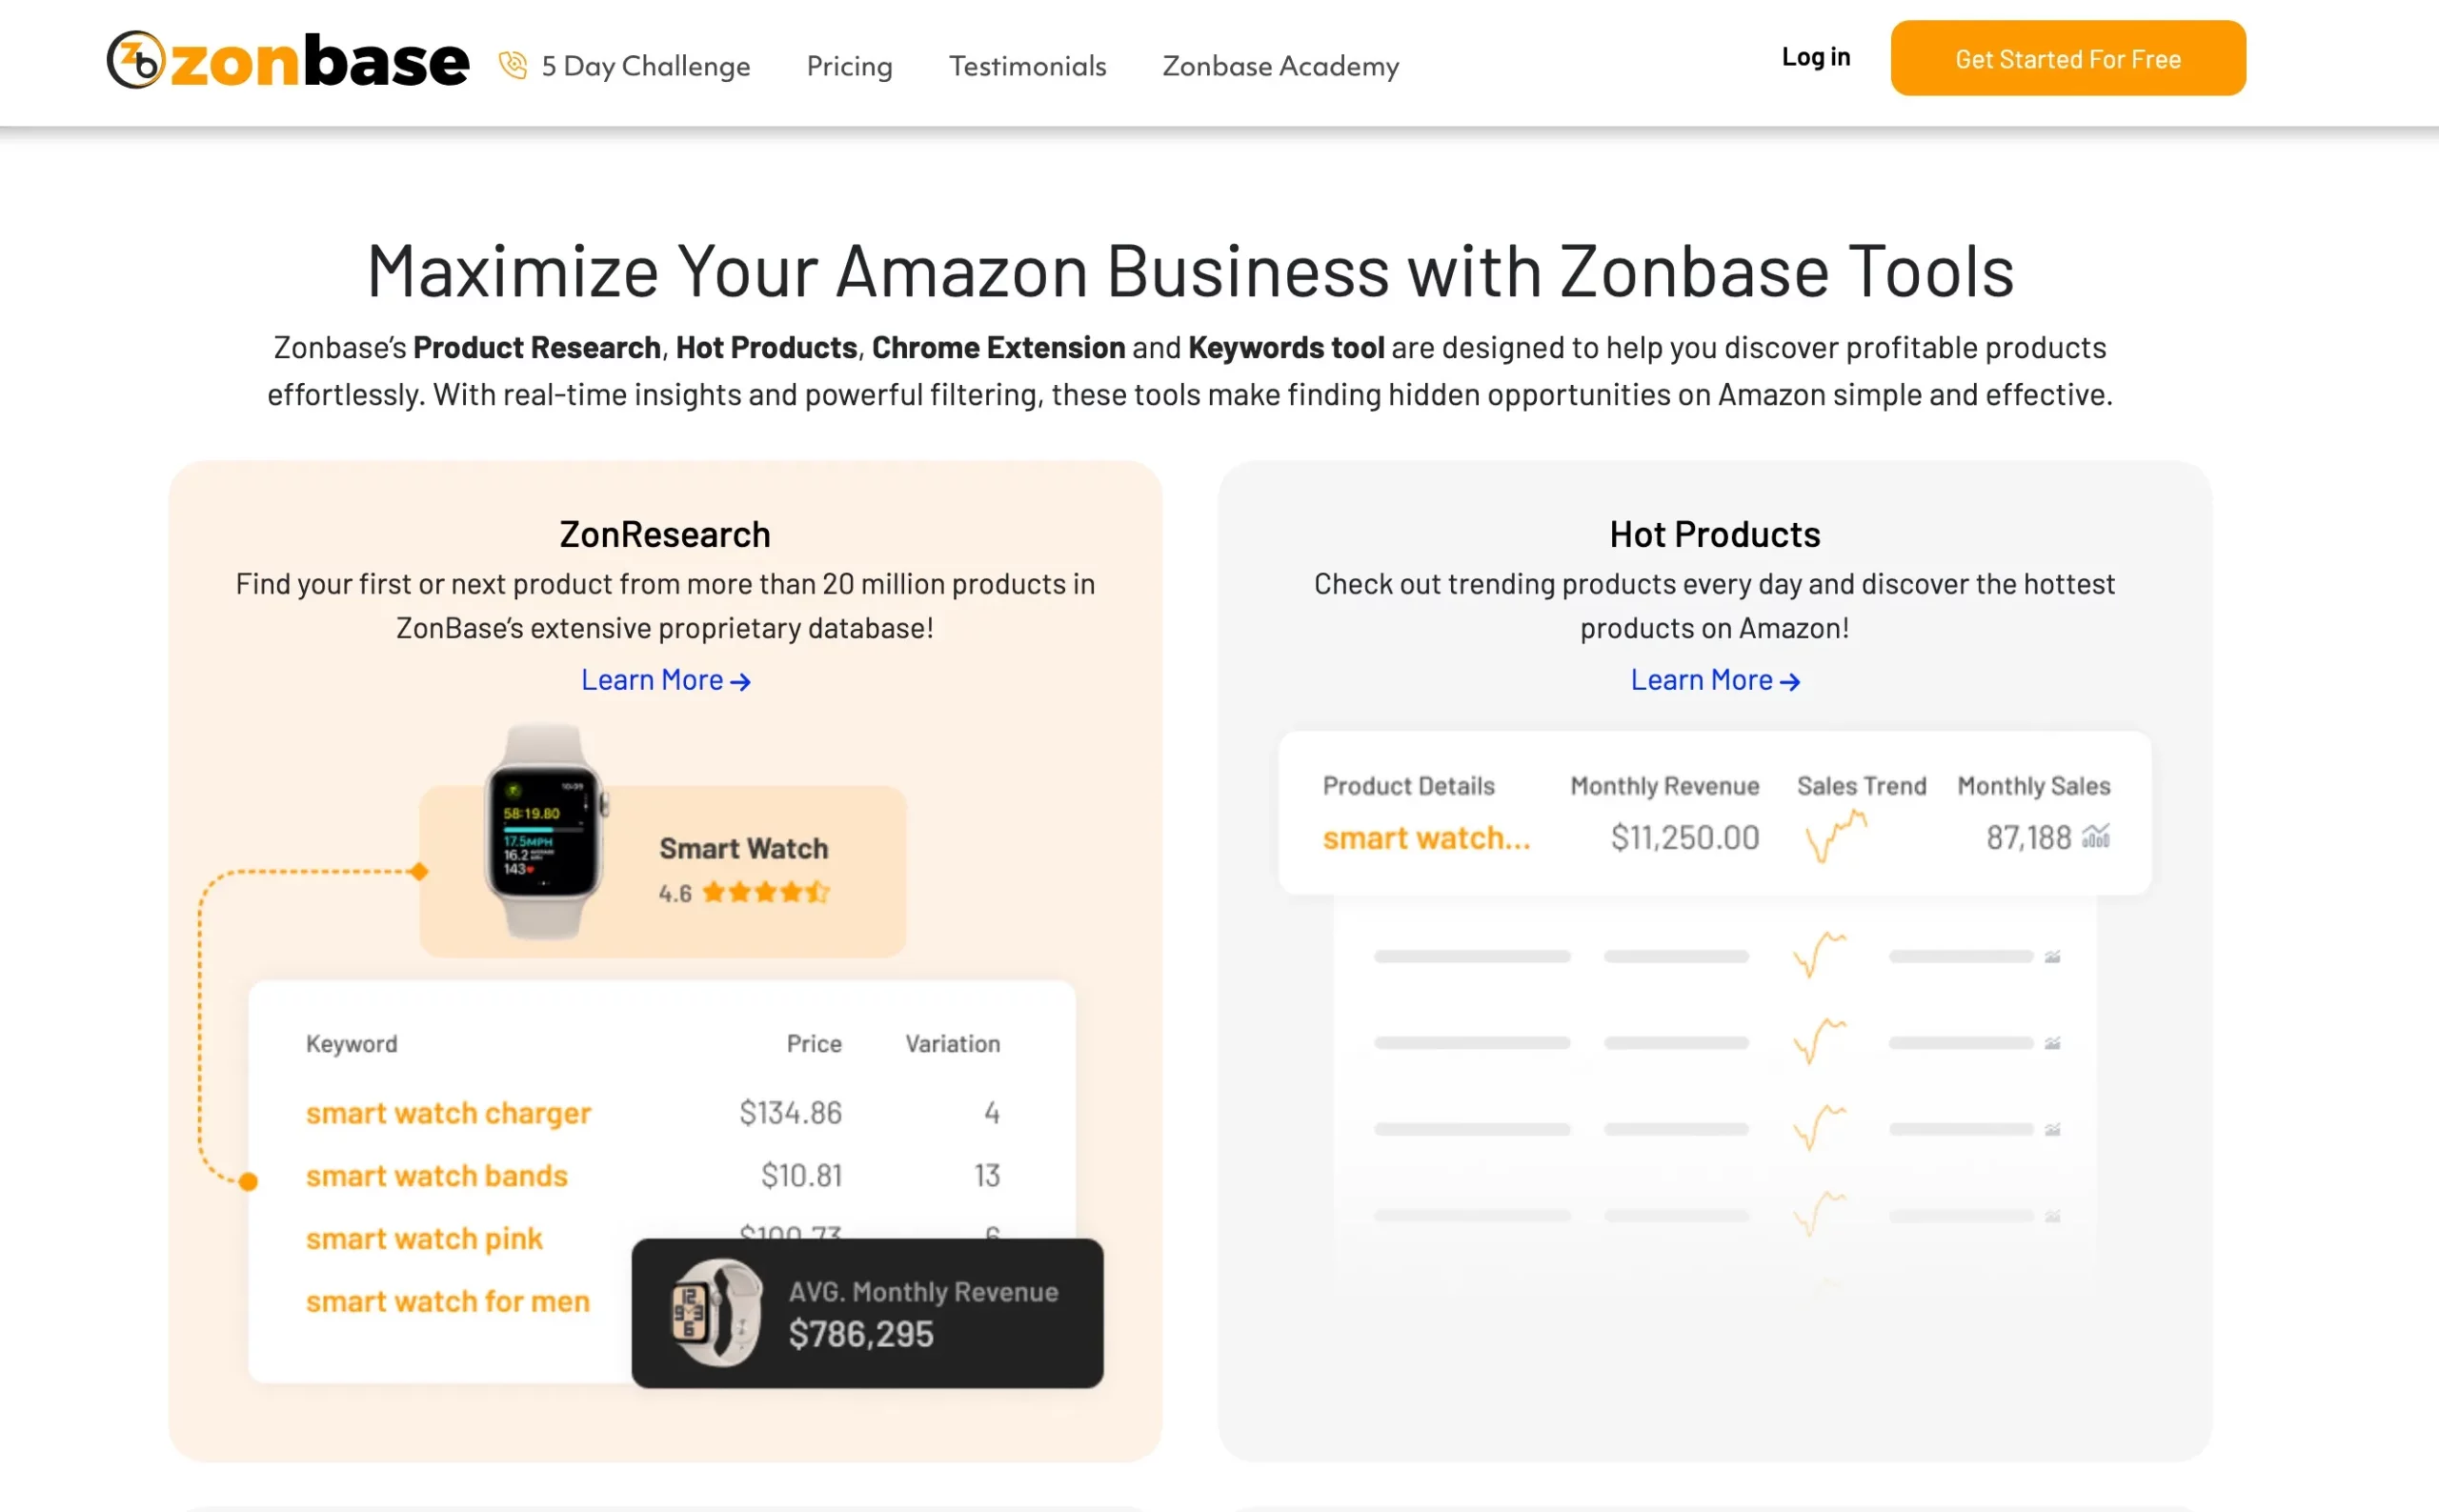The height and width of the screenshot is (1512, 2439).
Task: Click the smart watch bands keyword
Action: 437,1176
